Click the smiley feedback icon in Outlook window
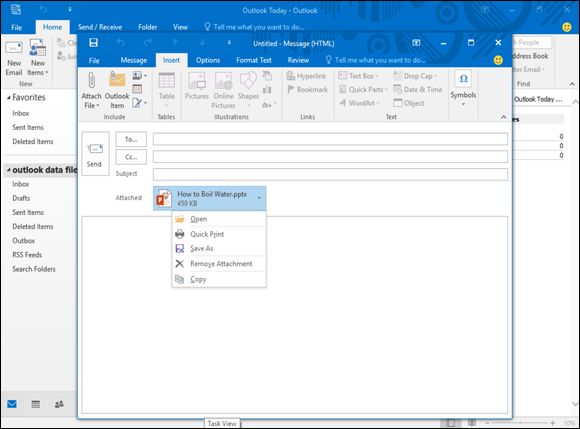580x429 pixels. point(567,27)
